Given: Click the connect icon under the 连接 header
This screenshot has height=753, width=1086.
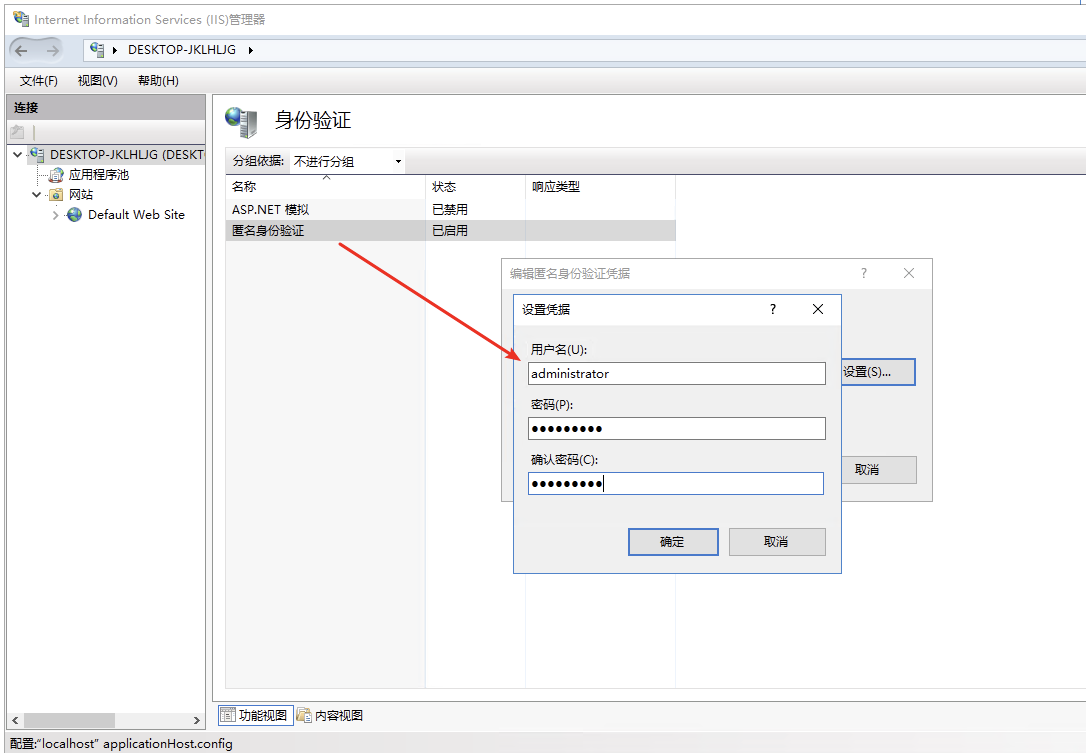Looking at the screenshot, I should pos(17,132).
